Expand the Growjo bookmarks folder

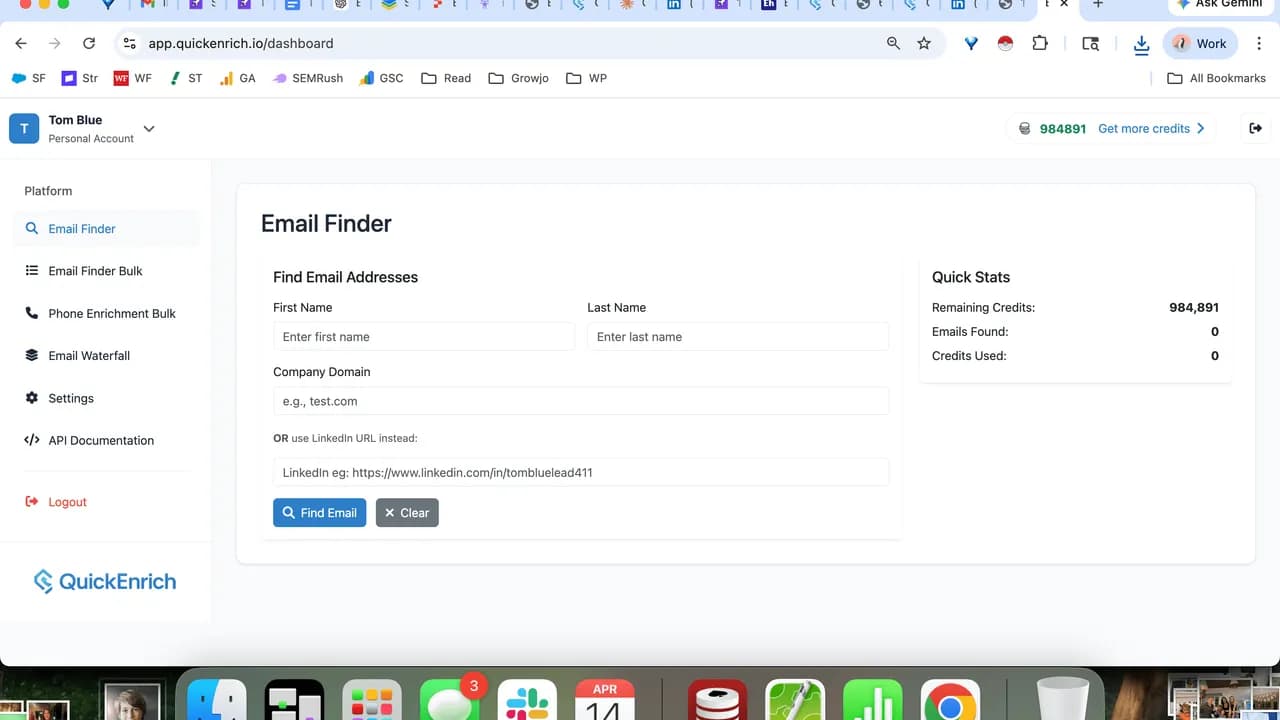518,78
